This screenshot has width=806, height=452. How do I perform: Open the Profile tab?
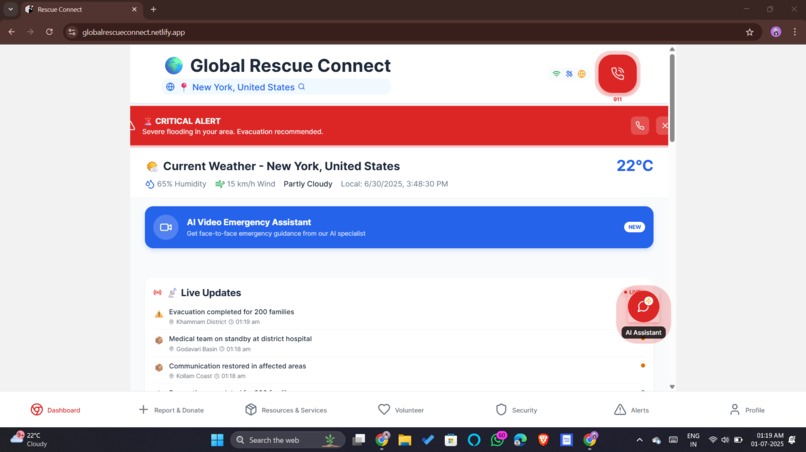click(x=747, y=410)
